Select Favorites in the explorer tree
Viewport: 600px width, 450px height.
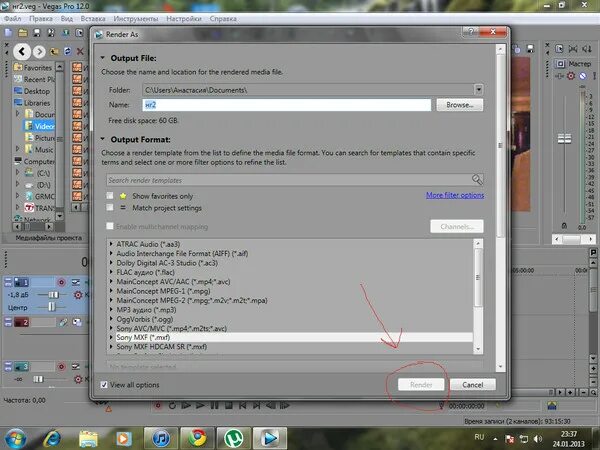tap(37, 67)
